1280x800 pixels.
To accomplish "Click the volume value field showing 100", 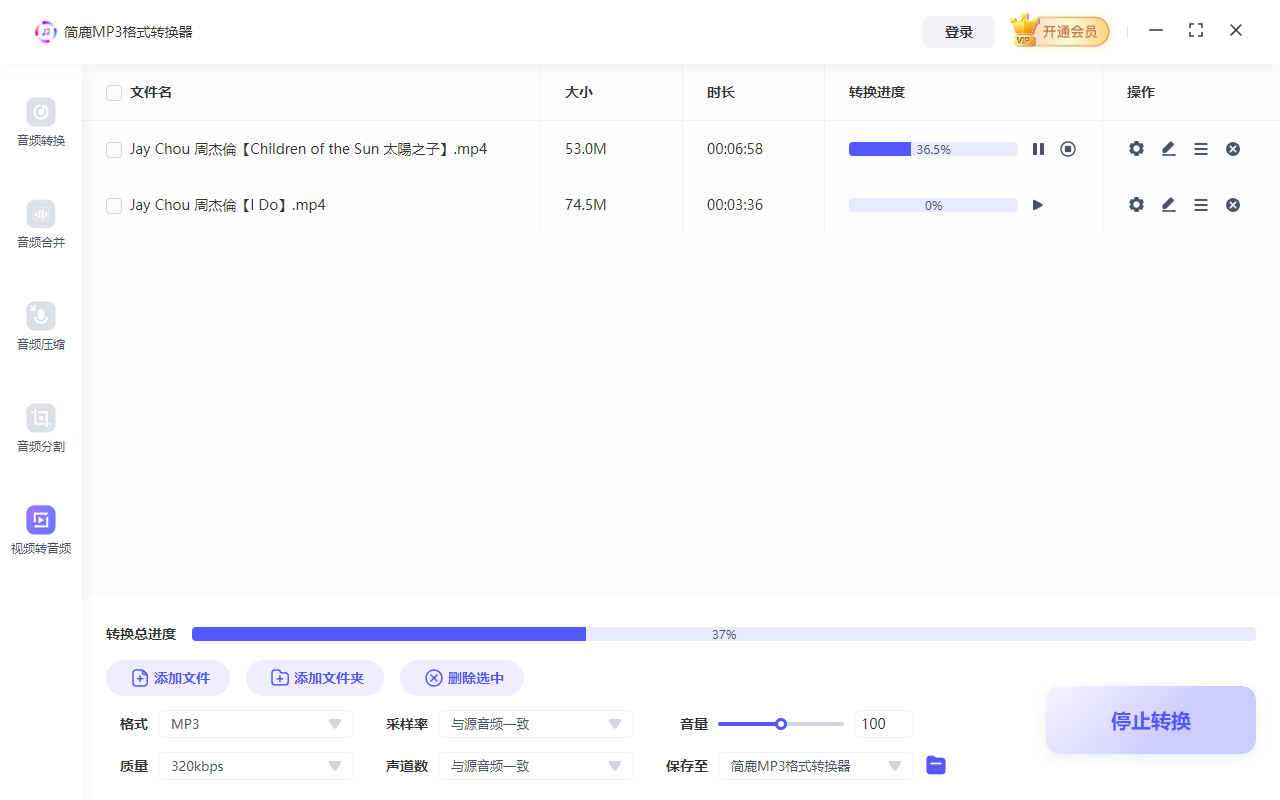I will point(884,724).
